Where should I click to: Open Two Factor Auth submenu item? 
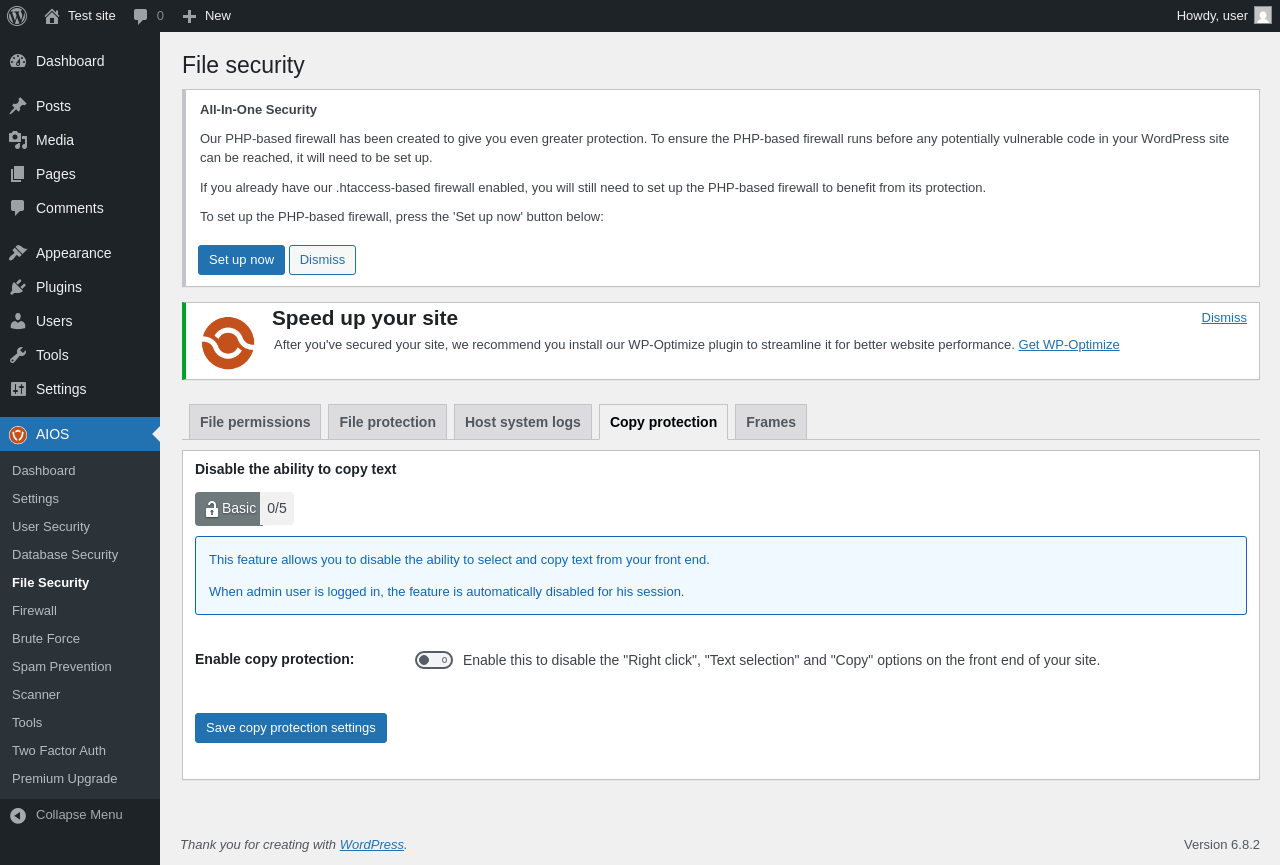point(80,750)
